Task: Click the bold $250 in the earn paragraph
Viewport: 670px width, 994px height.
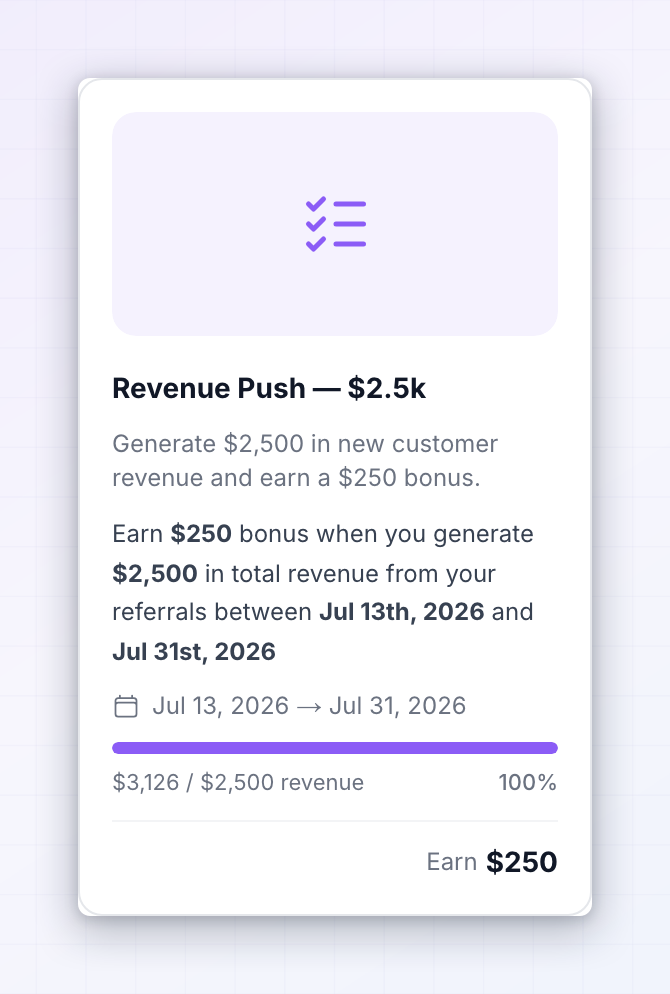Action: (x=201, y=534)
